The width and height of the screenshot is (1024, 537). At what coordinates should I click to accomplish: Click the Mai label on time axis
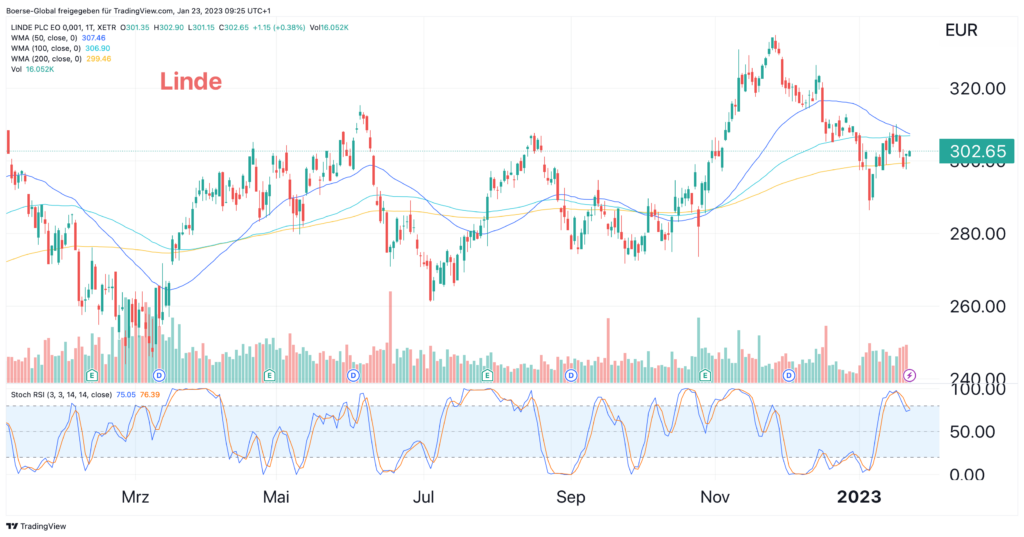coord(276,497)
